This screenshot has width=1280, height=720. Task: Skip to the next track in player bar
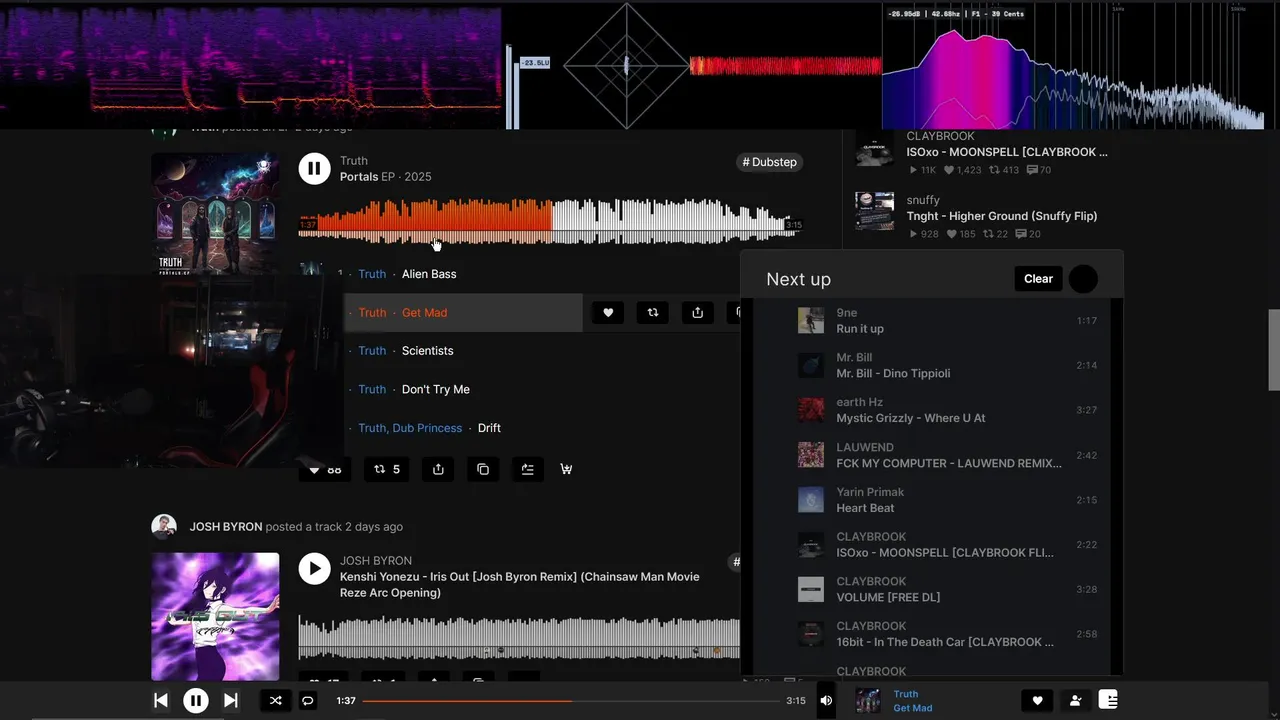(230, 701)
